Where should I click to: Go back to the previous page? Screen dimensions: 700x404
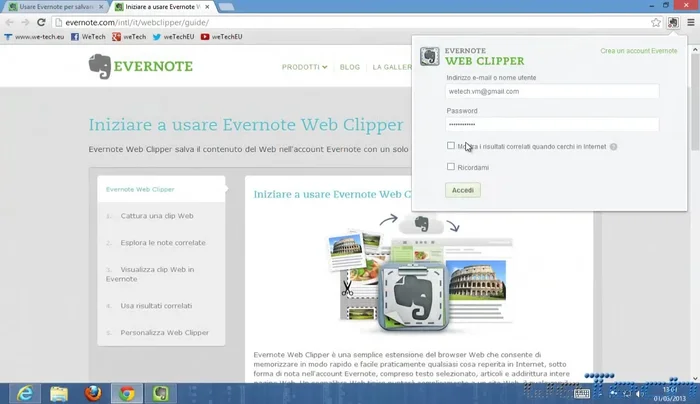pos(9,22)
